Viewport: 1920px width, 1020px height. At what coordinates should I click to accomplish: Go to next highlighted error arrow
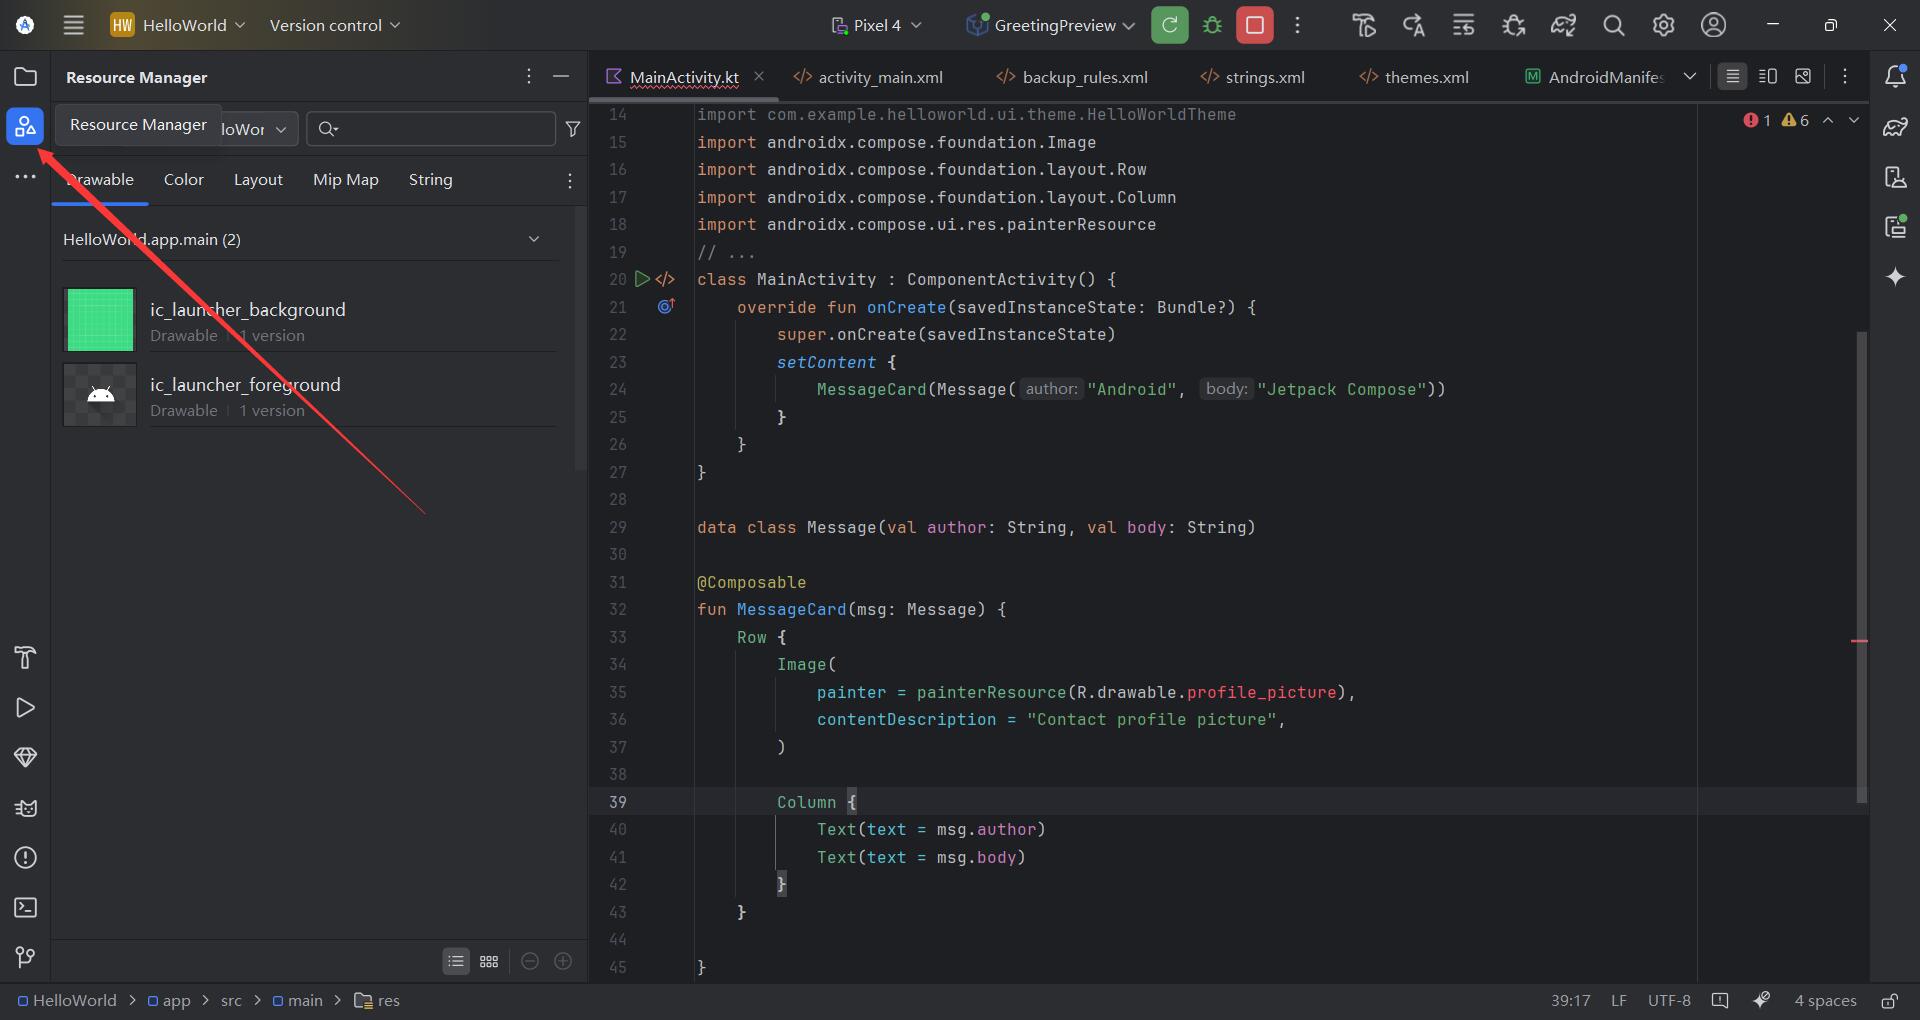pyautogui.click(x=1853, y=120)
